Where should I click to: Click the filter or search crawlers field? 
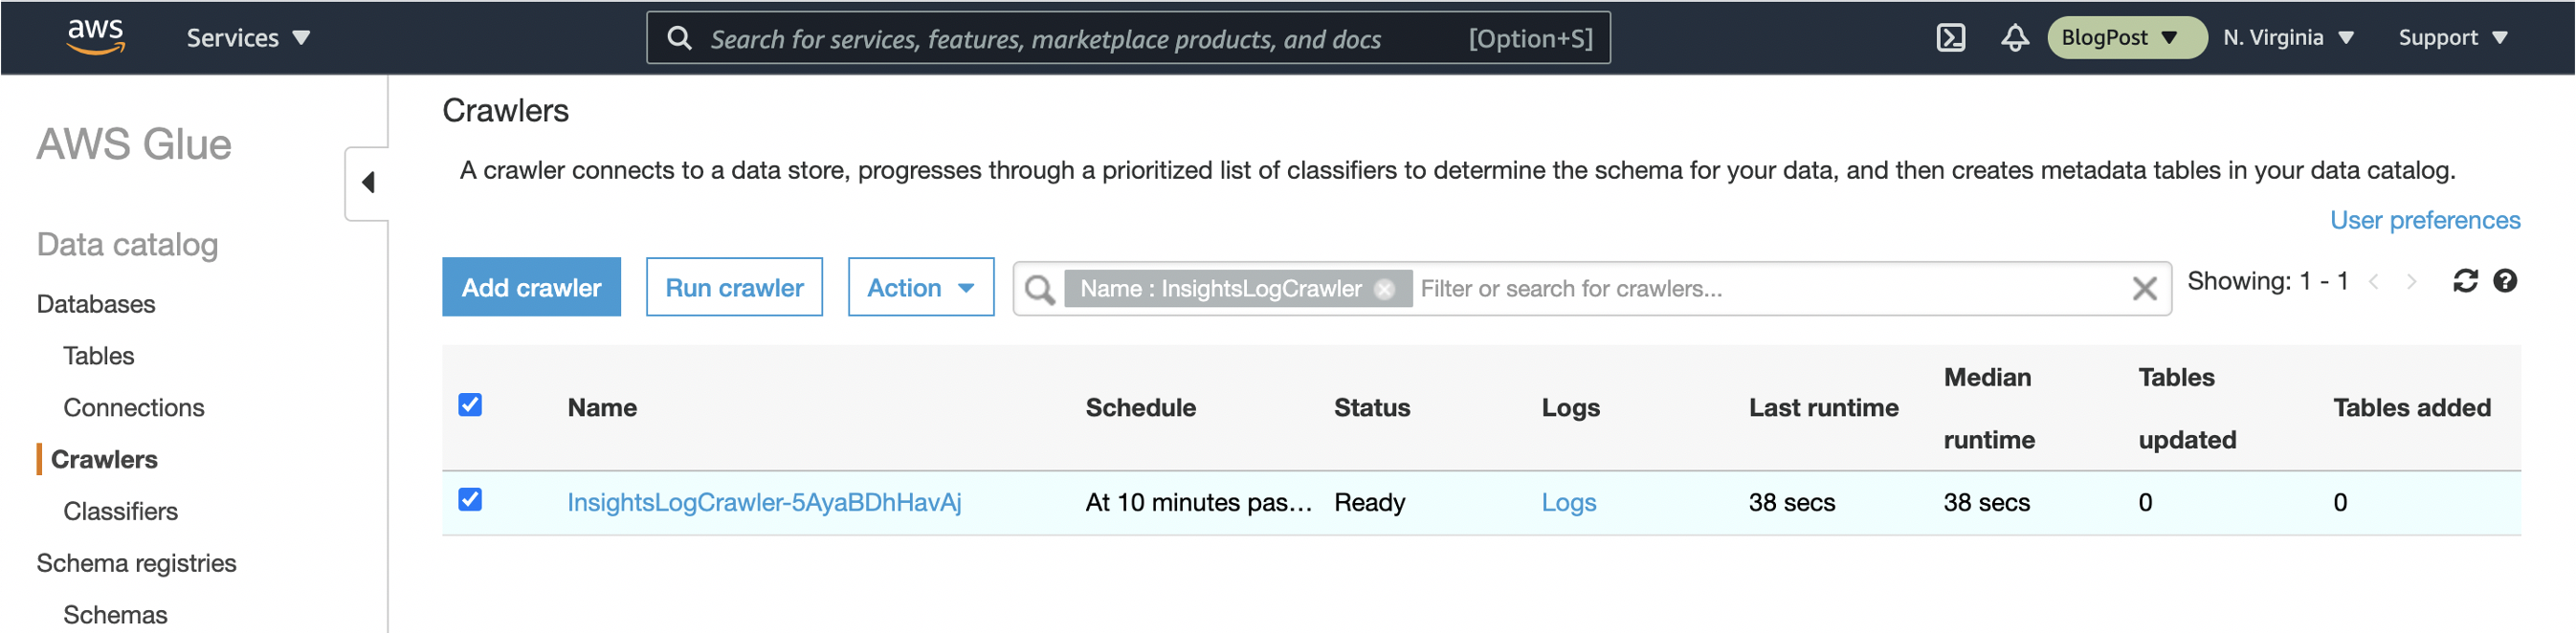[x=1770, y=289]
